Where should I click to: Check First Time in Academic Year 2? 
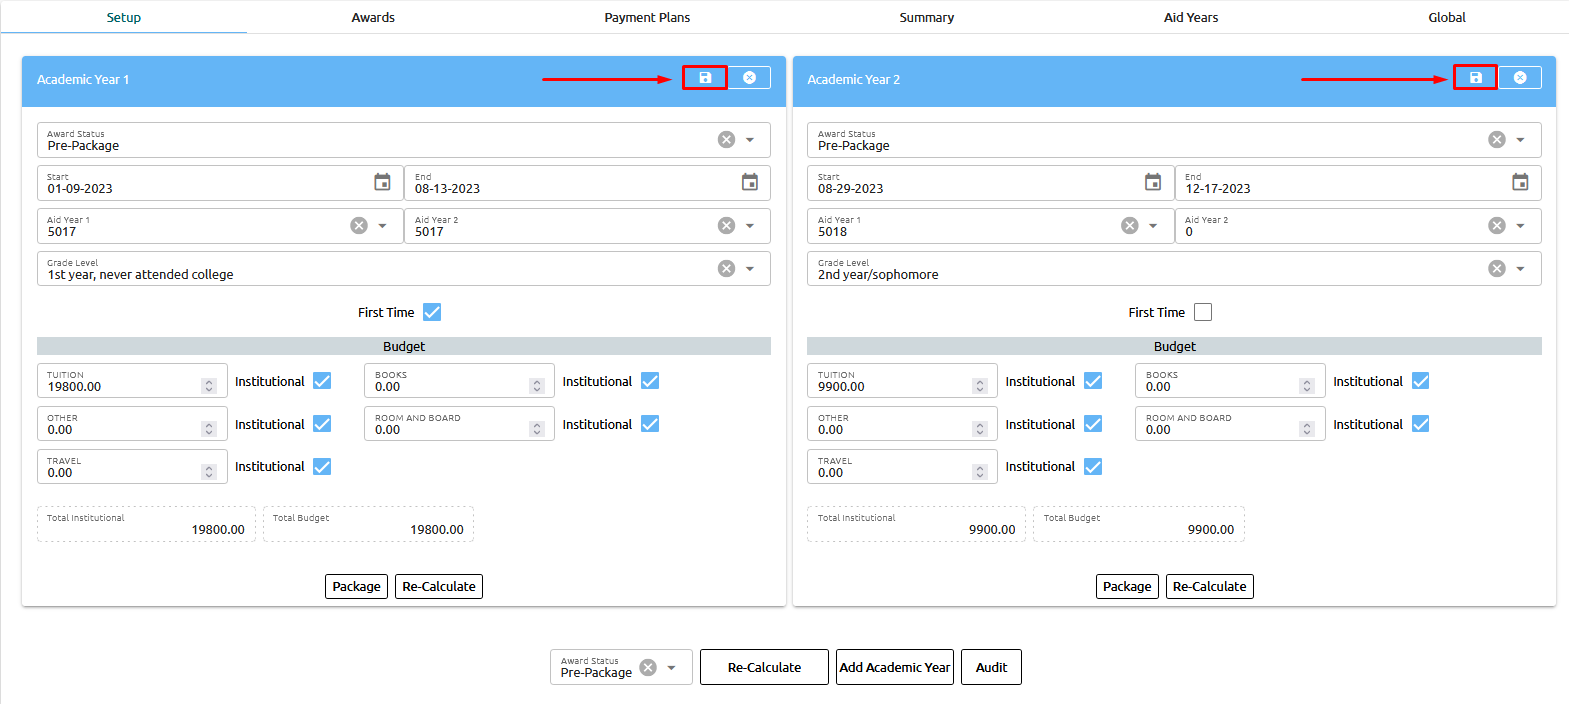1203,312
